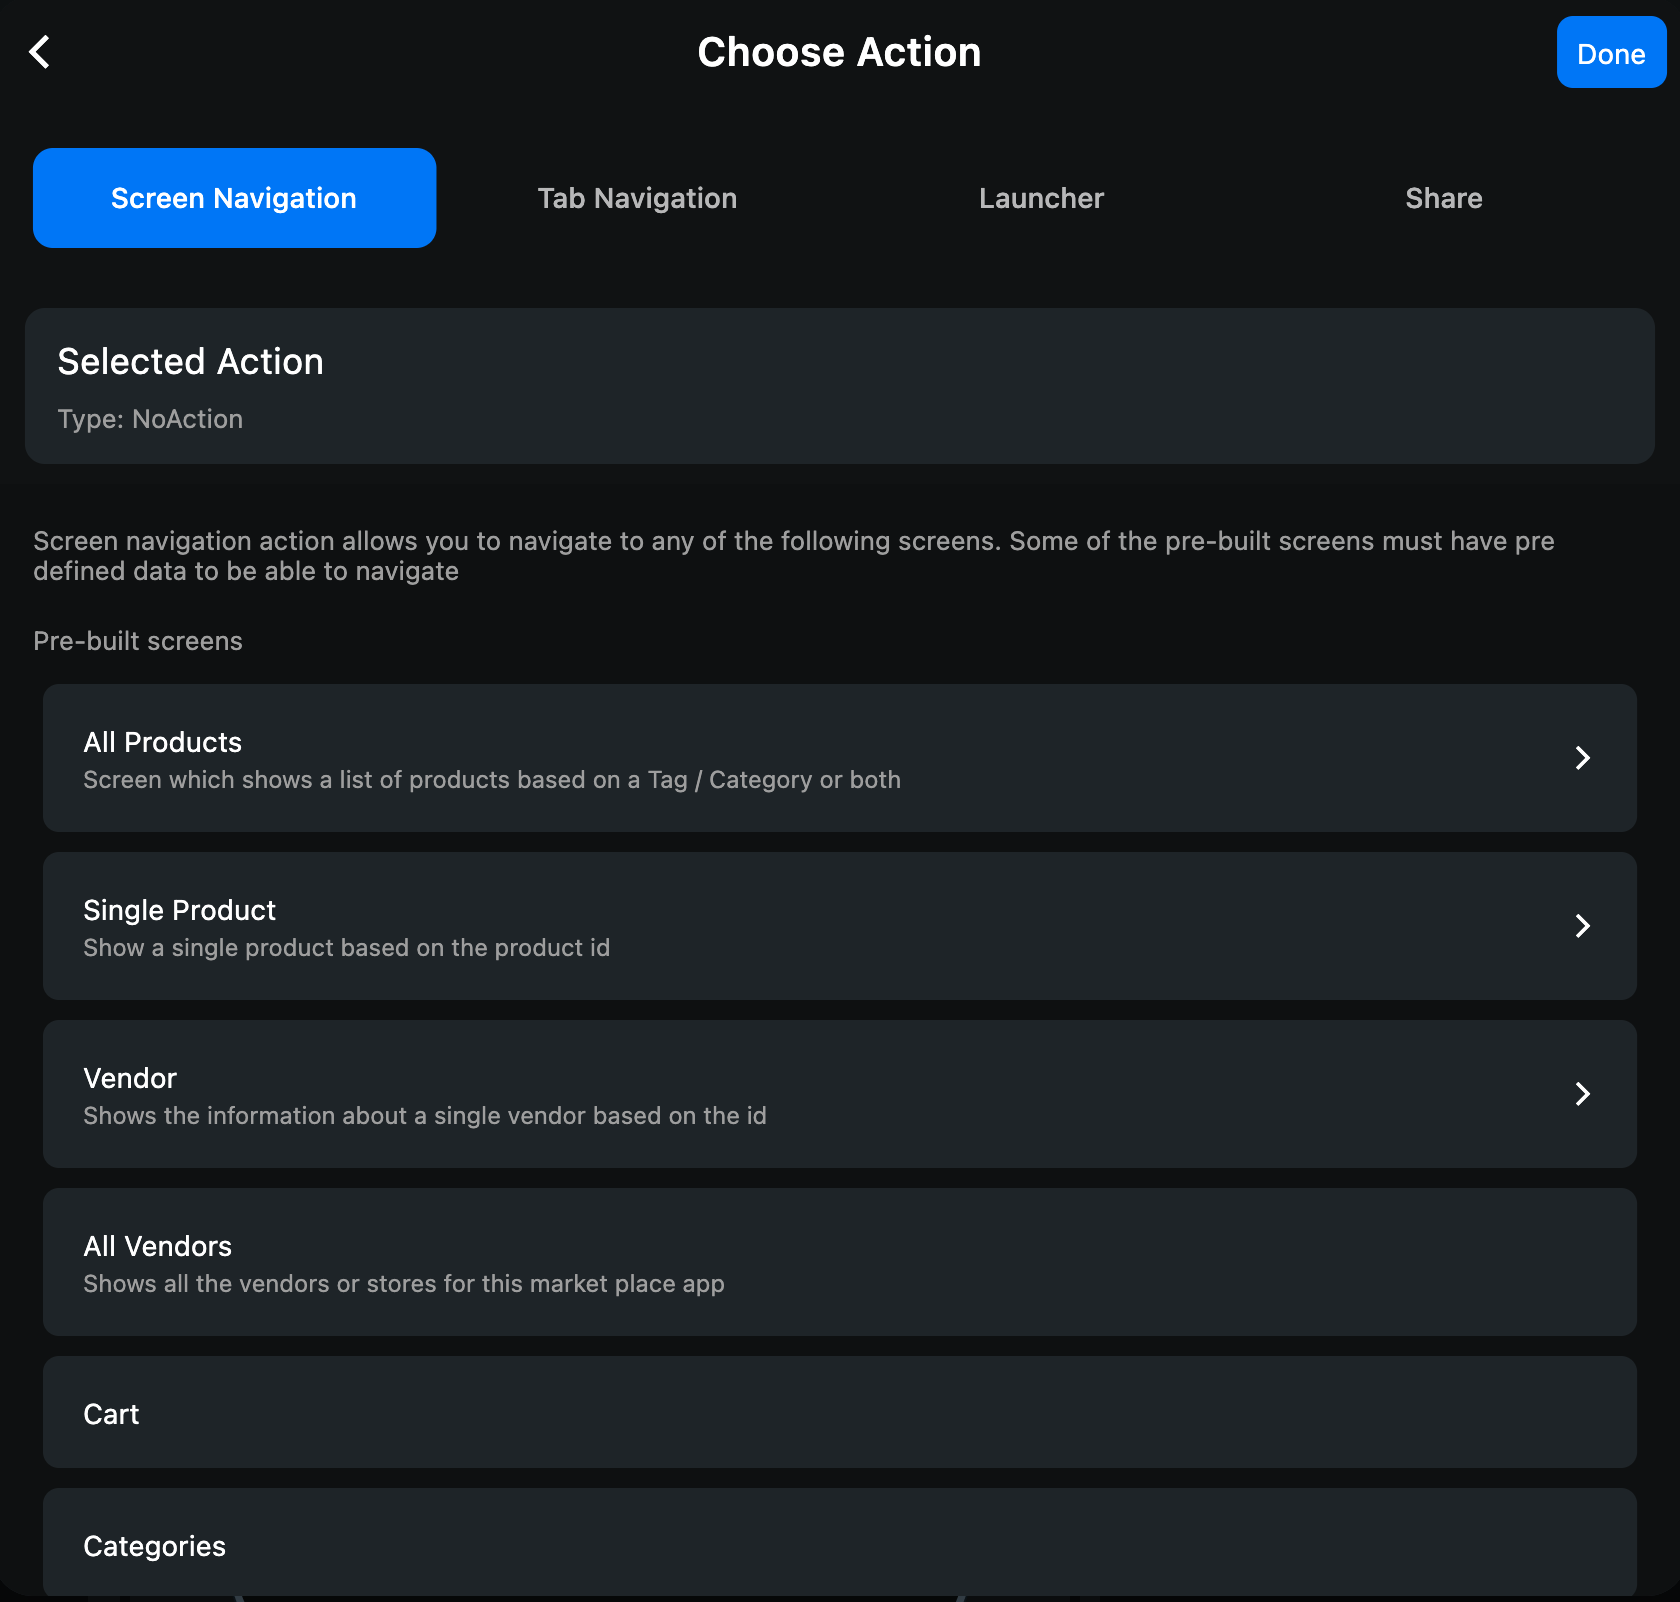Click 'Shows the information about a single vendor' text
1680x1602 pixels.
[x=425, y=1116]
